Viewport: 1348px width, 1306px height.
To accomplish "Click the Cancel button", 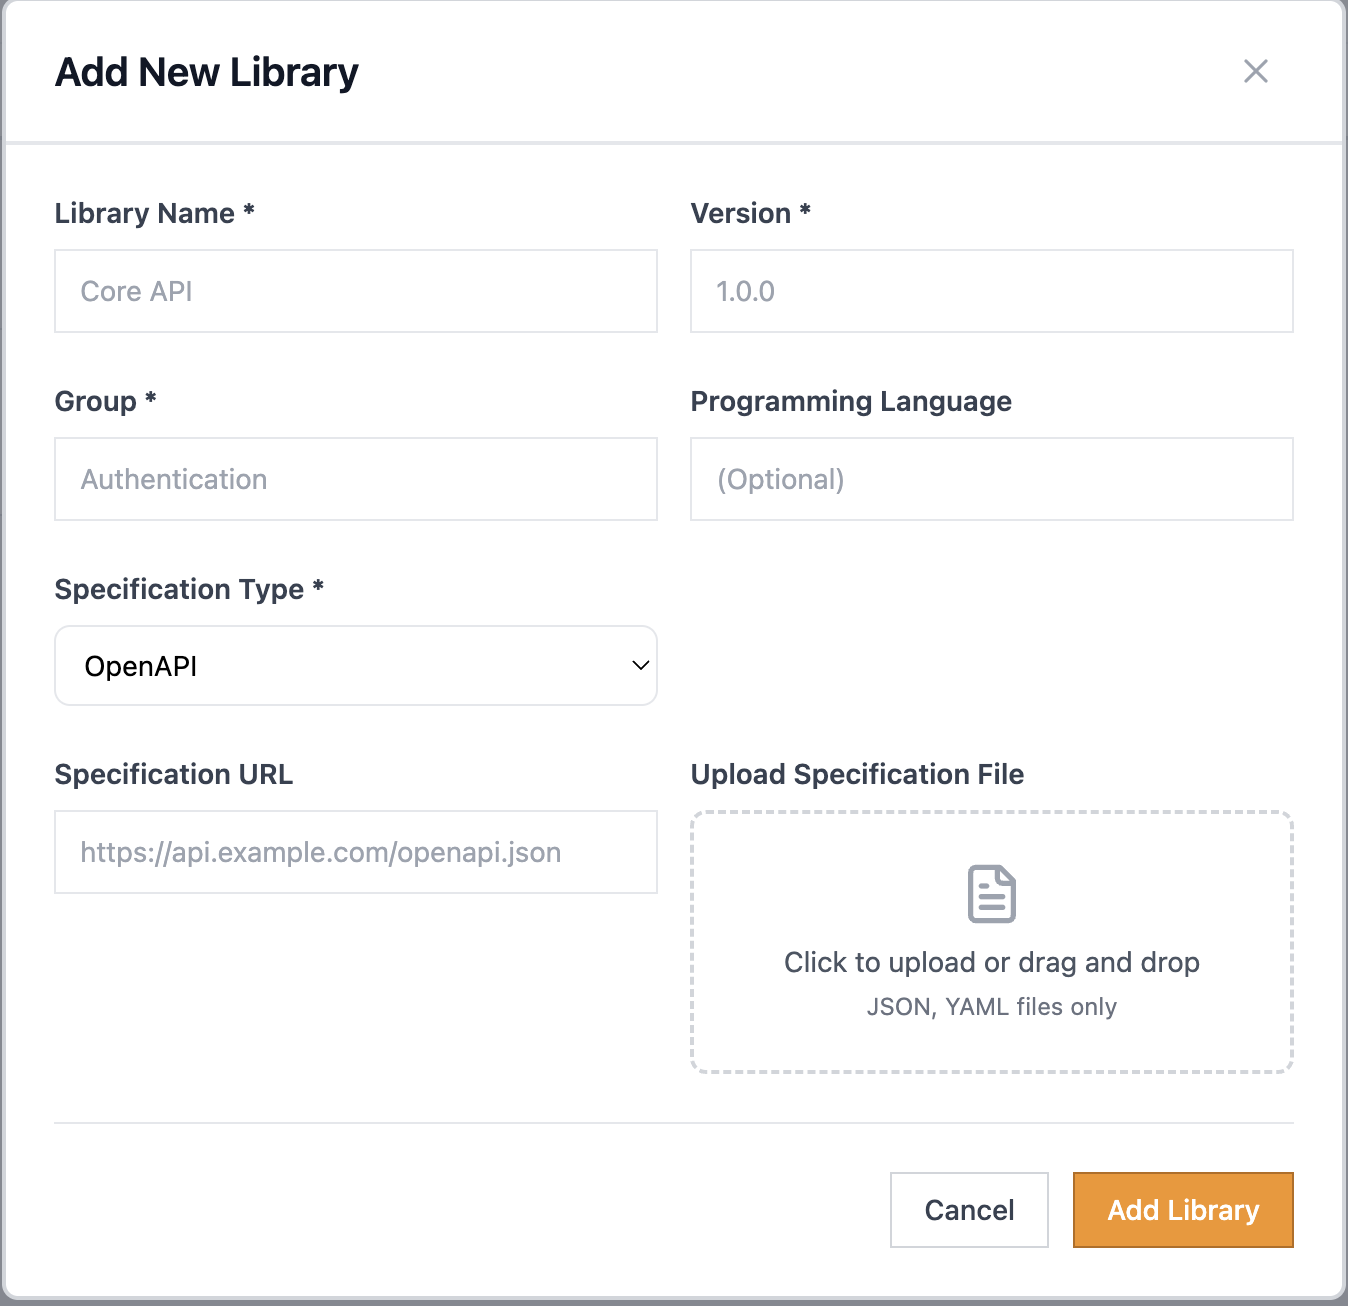I will (969, 1210).
